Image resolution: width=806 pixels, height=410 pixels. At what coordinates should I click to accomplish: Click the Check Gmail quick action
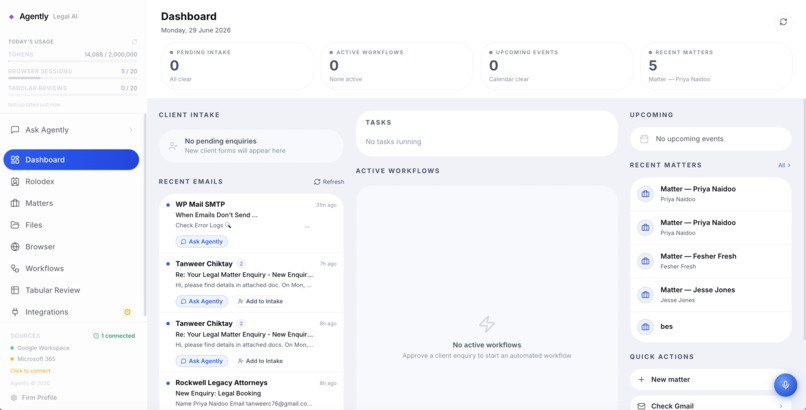coord(711,405)
